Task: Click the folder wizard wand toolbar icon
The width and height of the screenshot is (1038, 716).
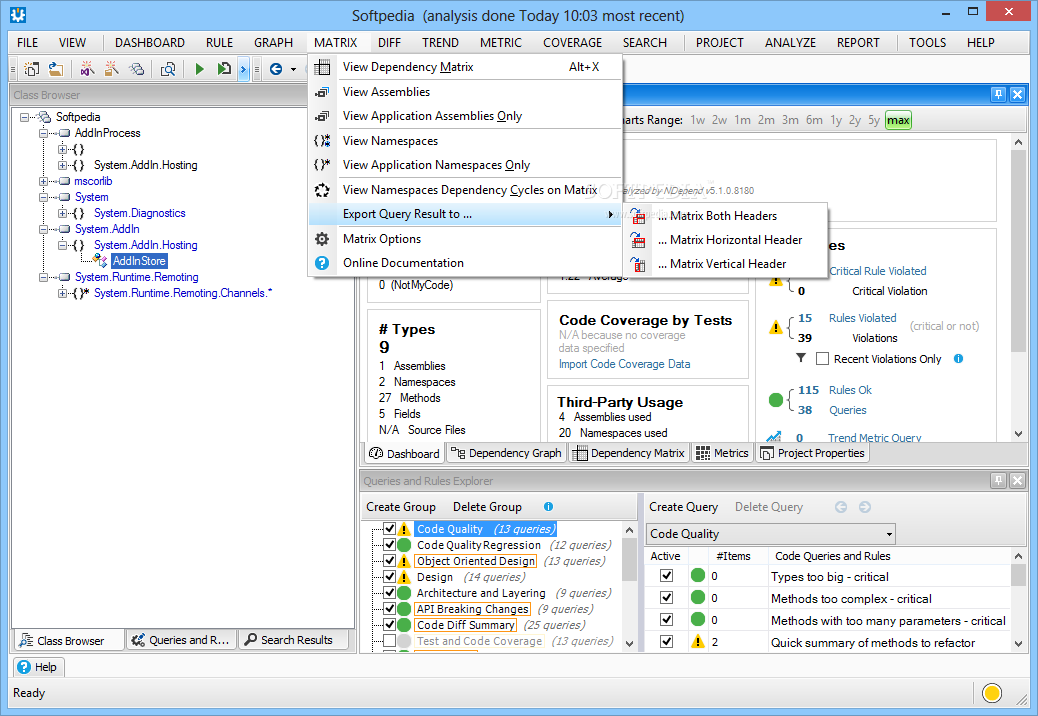Action: click(x=111, y=69)
